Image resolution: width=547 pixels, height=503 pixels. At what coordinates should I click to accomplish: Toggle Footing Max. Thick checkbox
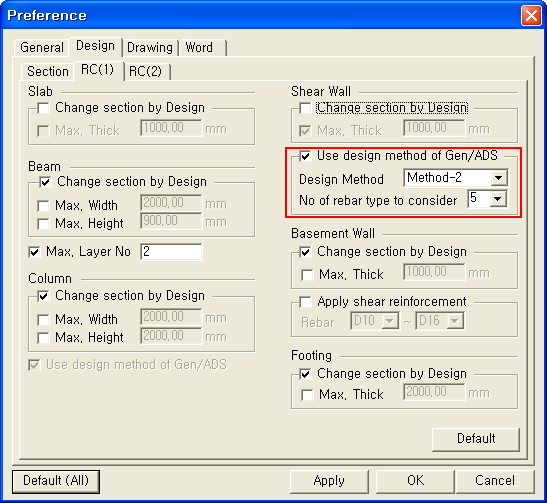pos(307,395)
